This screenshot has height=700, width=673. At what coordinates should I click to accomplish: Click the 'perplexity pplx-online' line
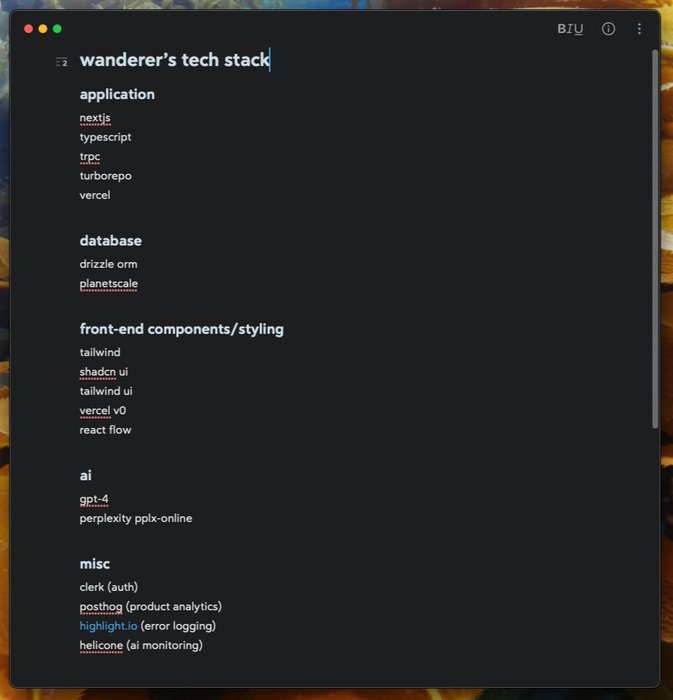click(x=136, y=519)
